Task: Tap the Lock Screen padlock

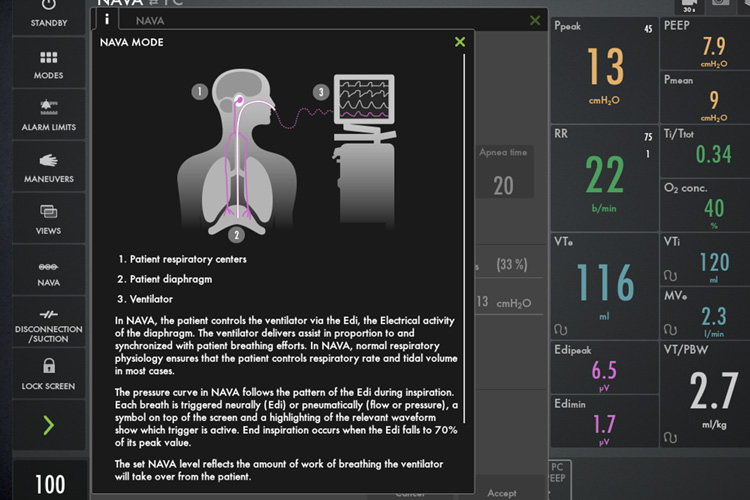Action: (48, 374)
